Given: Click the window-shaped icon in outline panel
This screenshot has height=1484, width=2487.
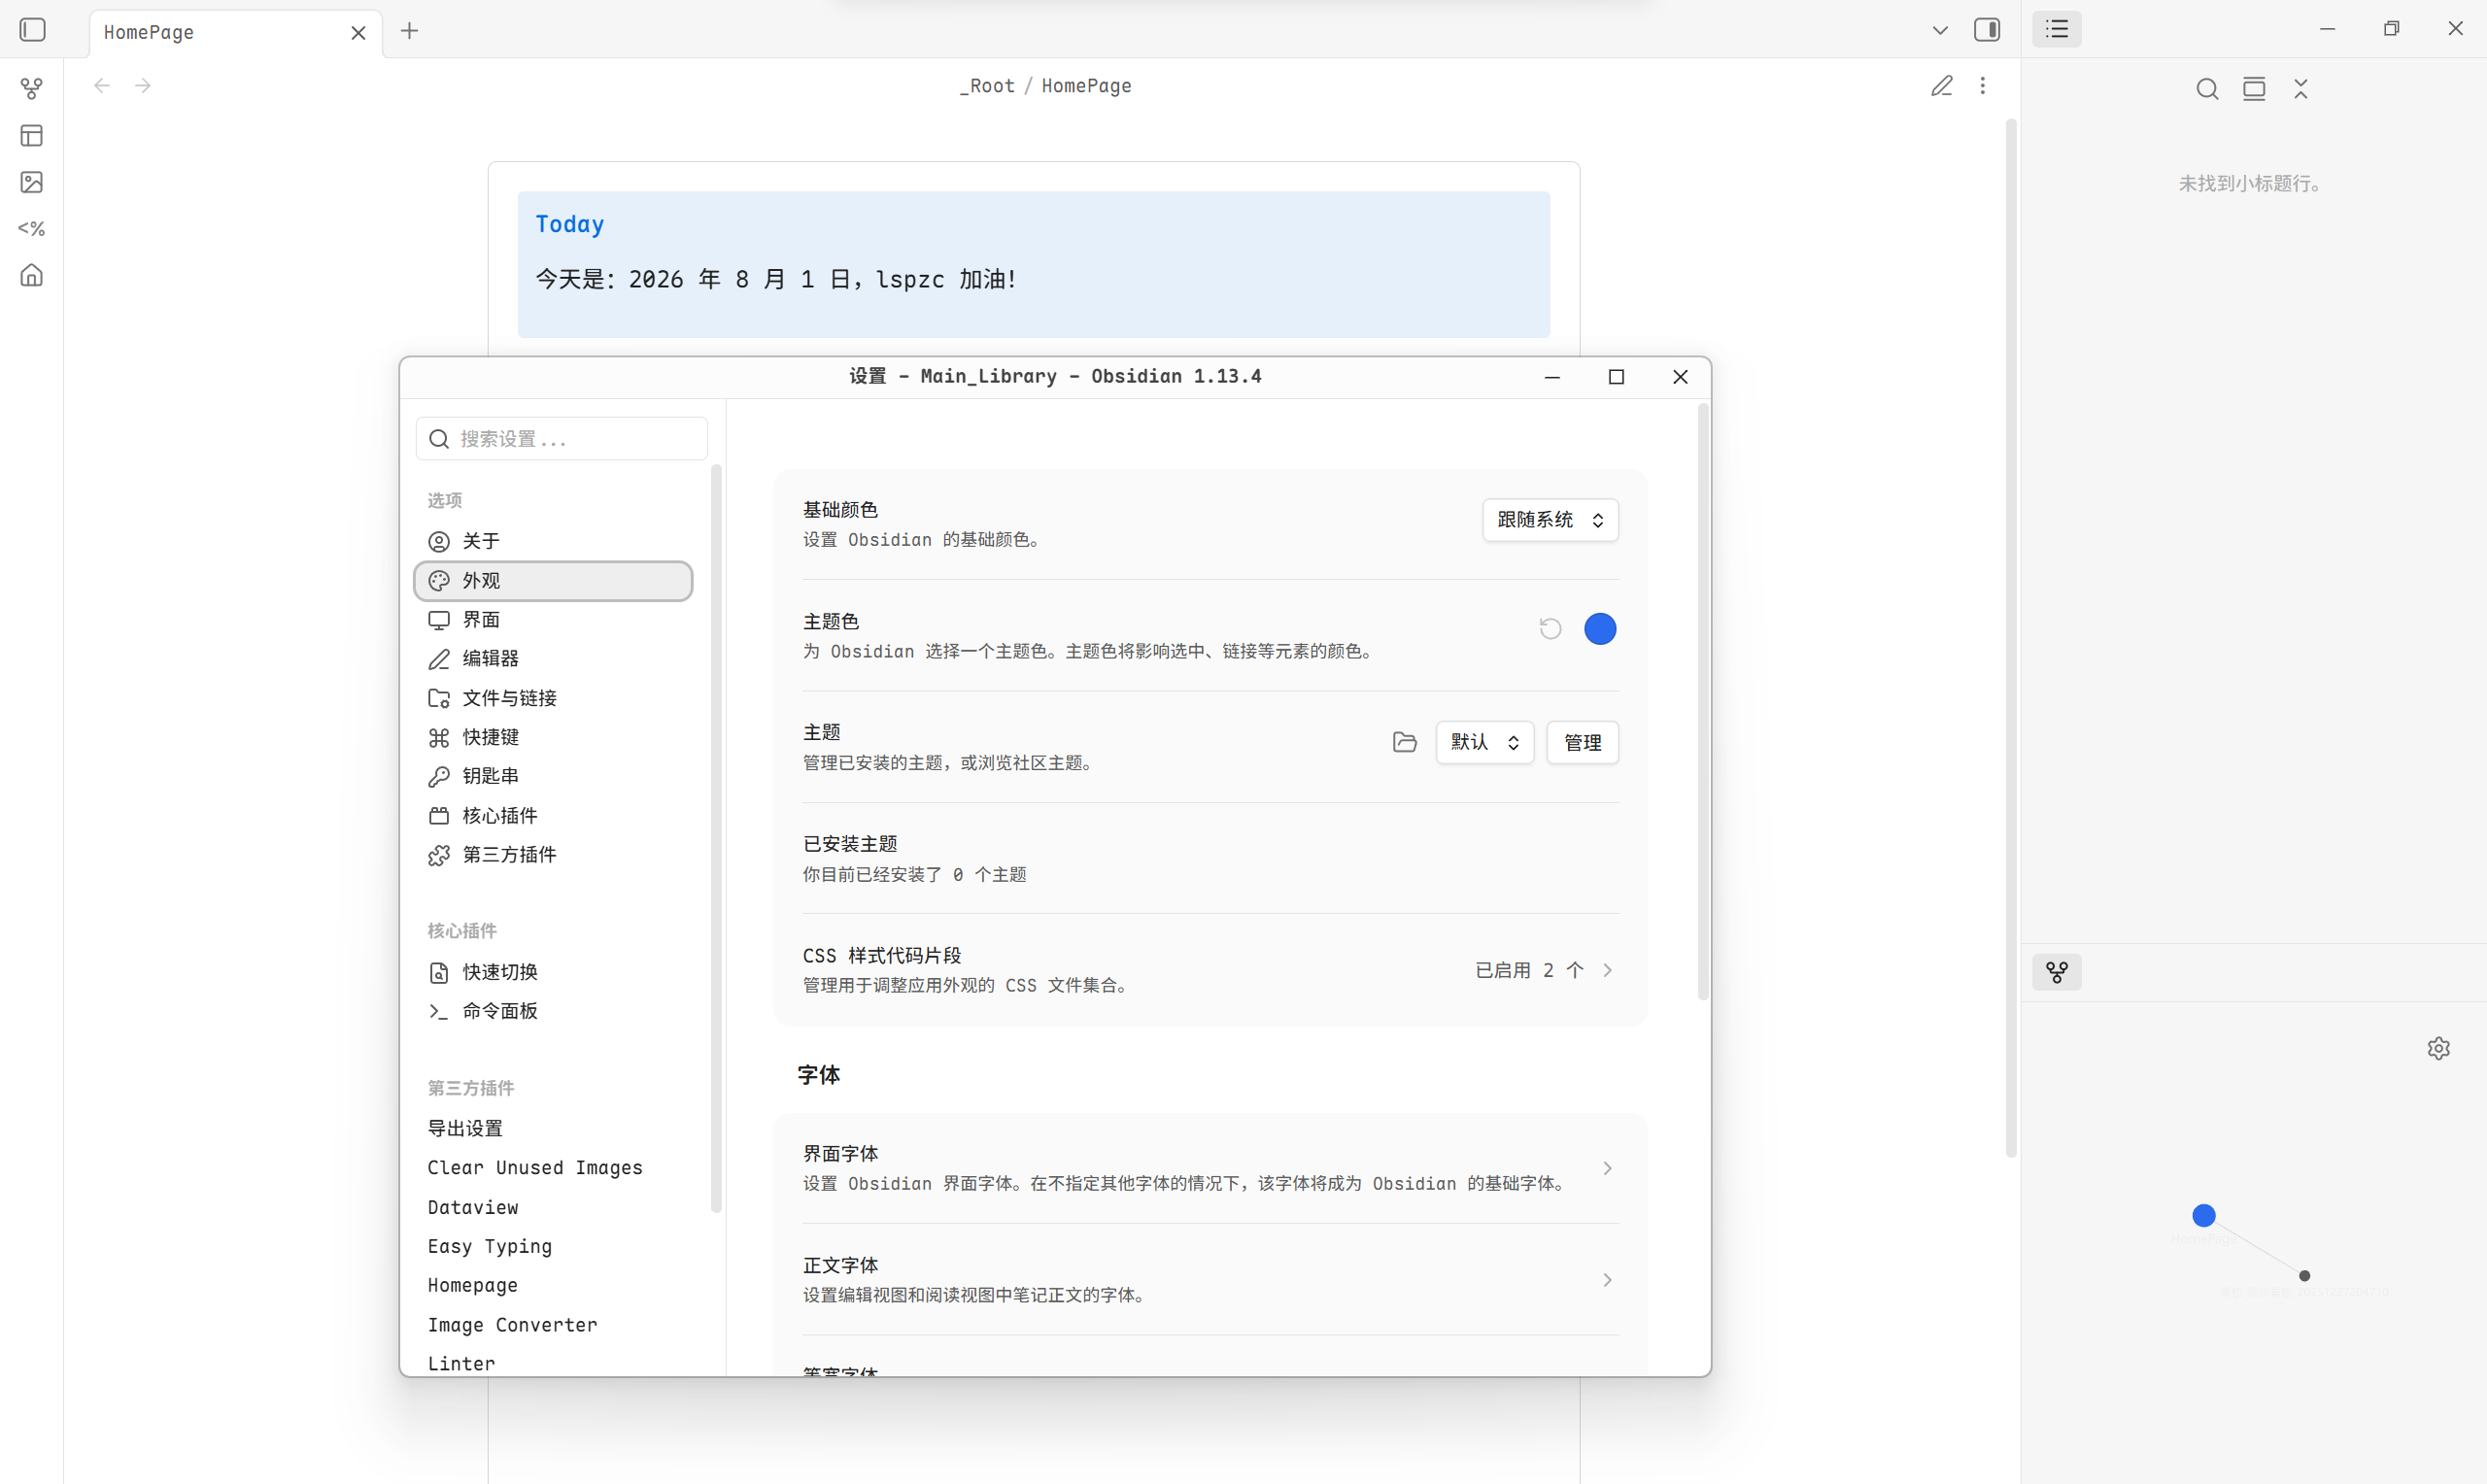Looking at the screenshot, I should [x=2254, y=89].
